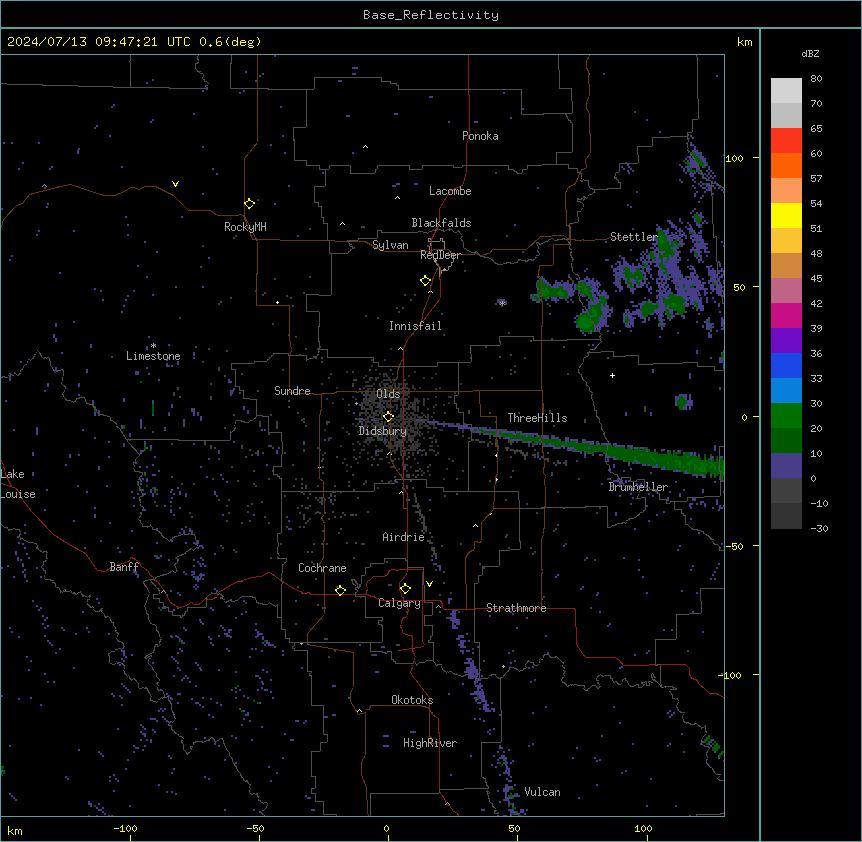
Task: Click the yellow diamond marker above RockyMH
Action: 249,203
